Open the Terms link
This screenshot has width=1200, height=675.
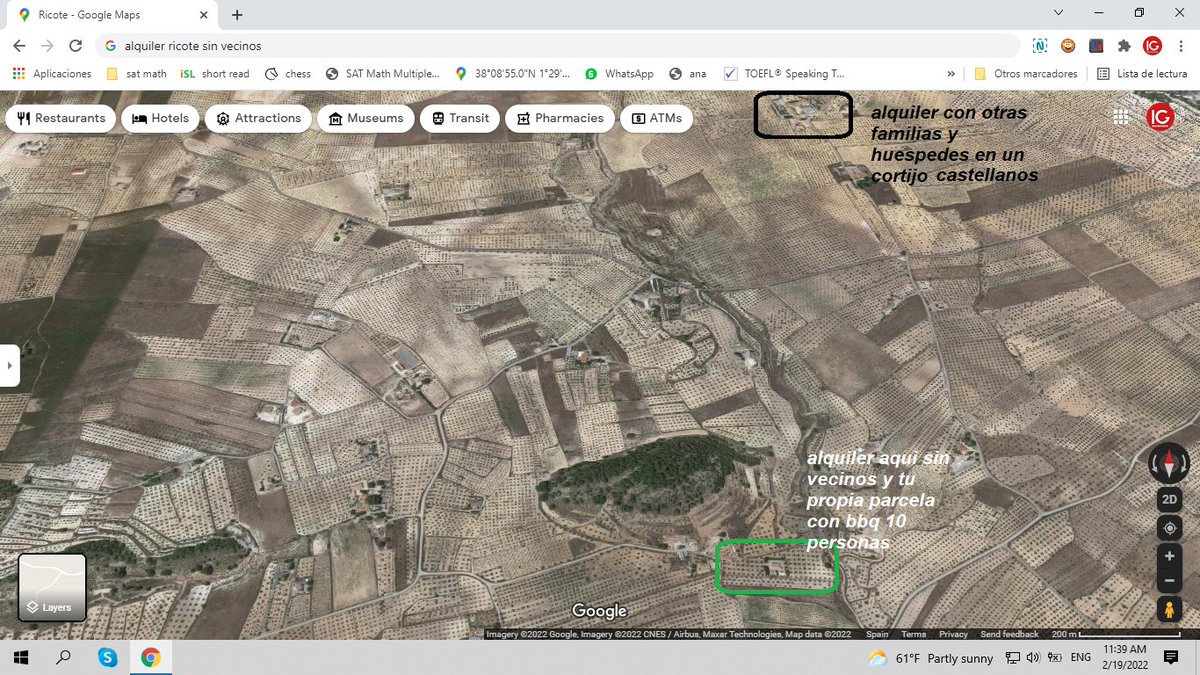tap(913, 634)
